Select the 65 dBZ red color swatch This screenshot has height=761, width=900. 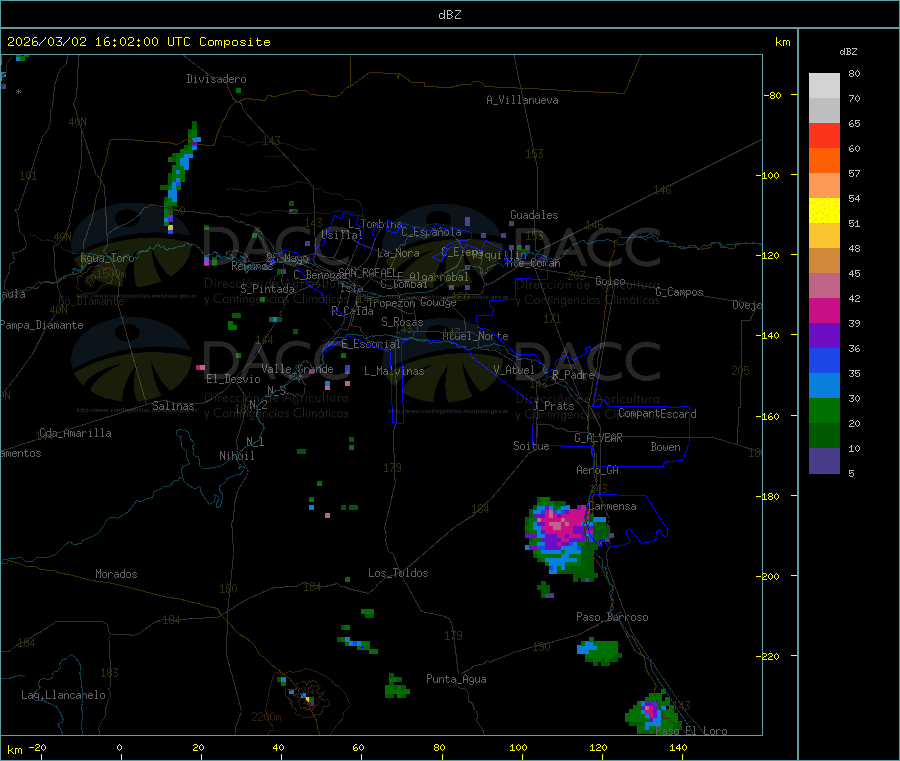tap(824, 135)
